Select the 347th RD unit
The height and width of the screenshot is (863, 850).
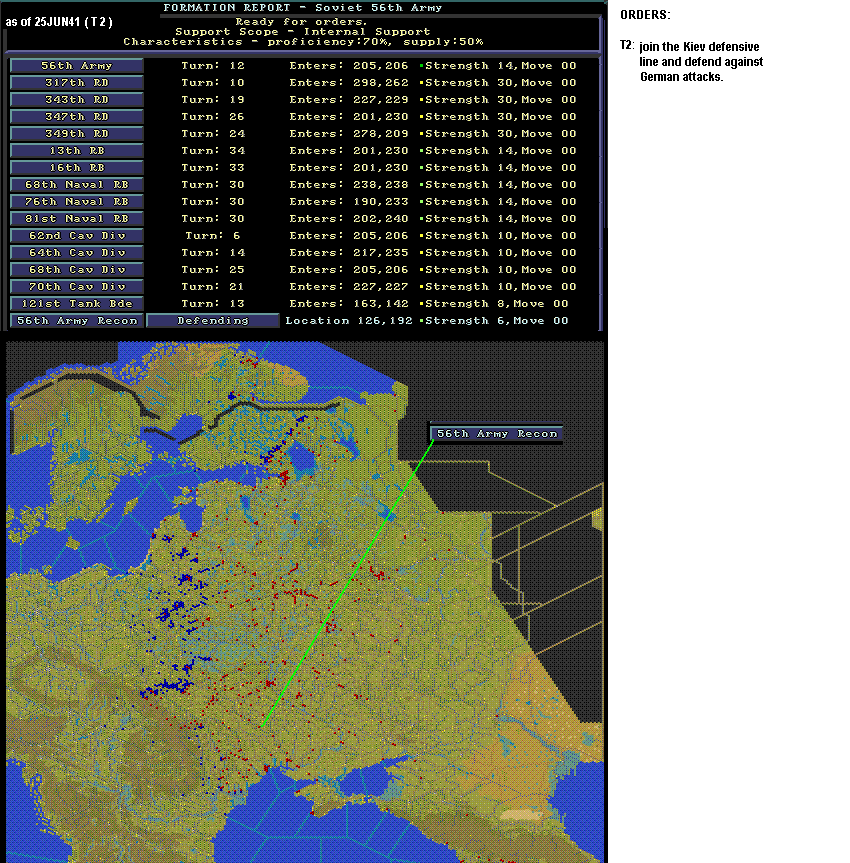77,117
